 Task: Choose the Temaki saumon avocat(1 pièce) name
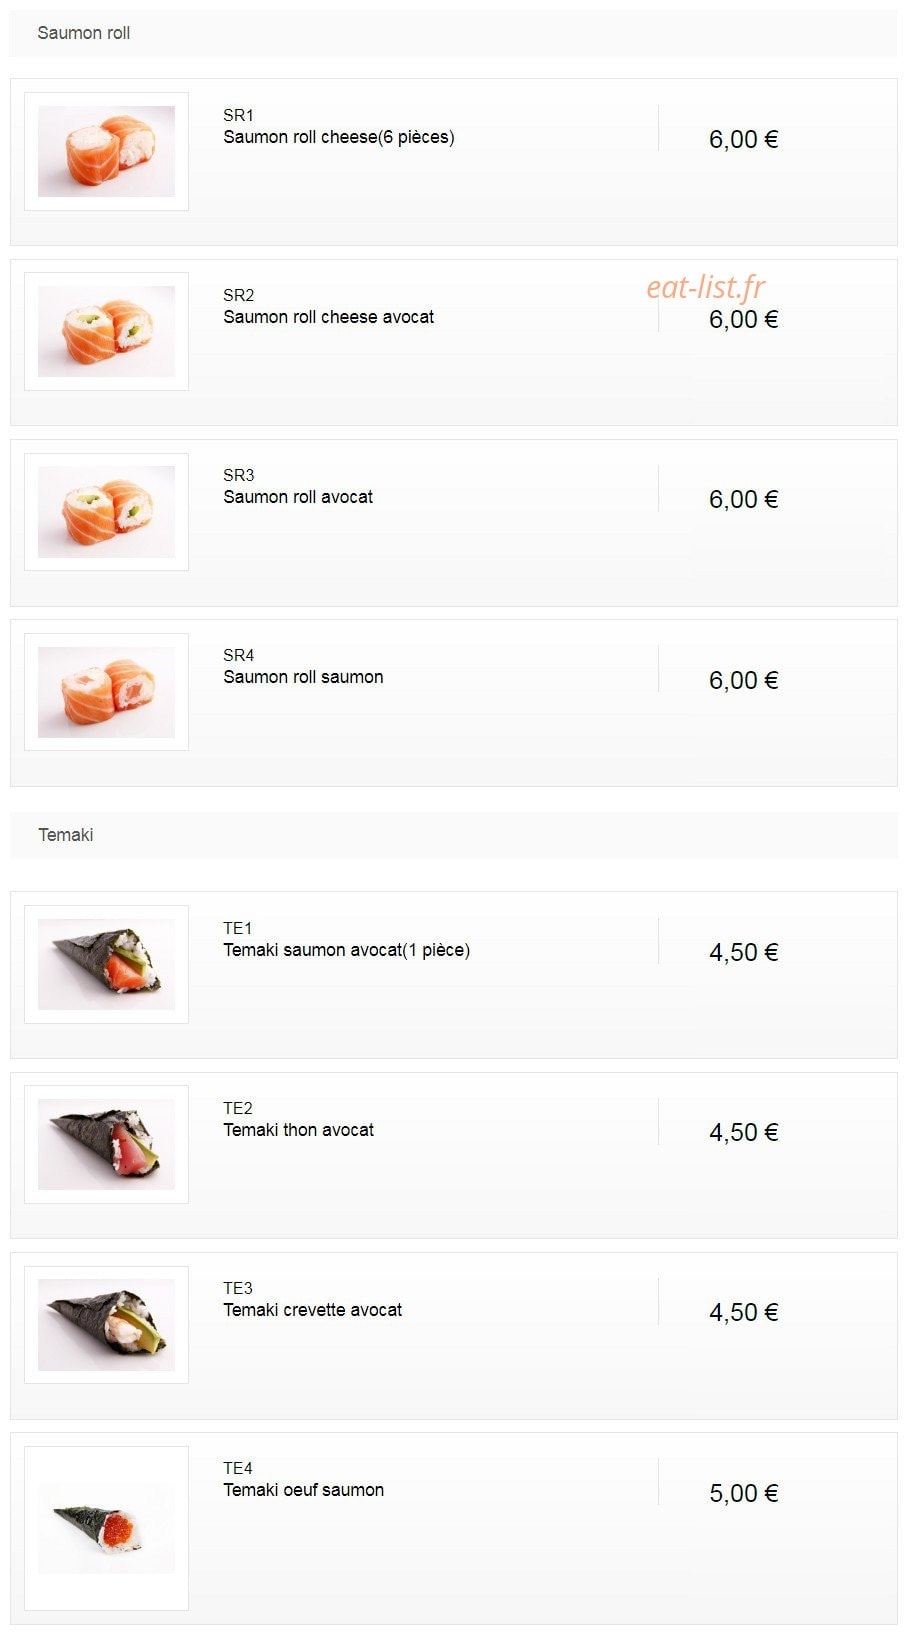coord(347,950)
